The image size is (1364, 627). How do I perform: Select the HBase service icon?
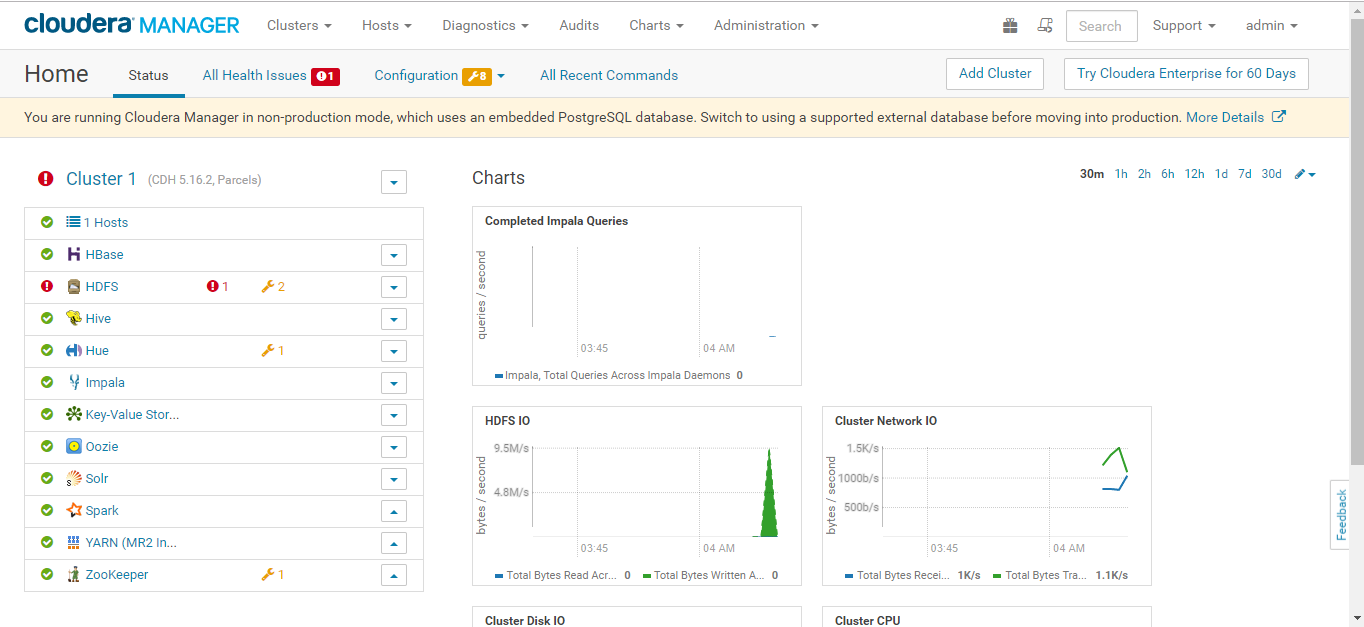pos(73,254)
